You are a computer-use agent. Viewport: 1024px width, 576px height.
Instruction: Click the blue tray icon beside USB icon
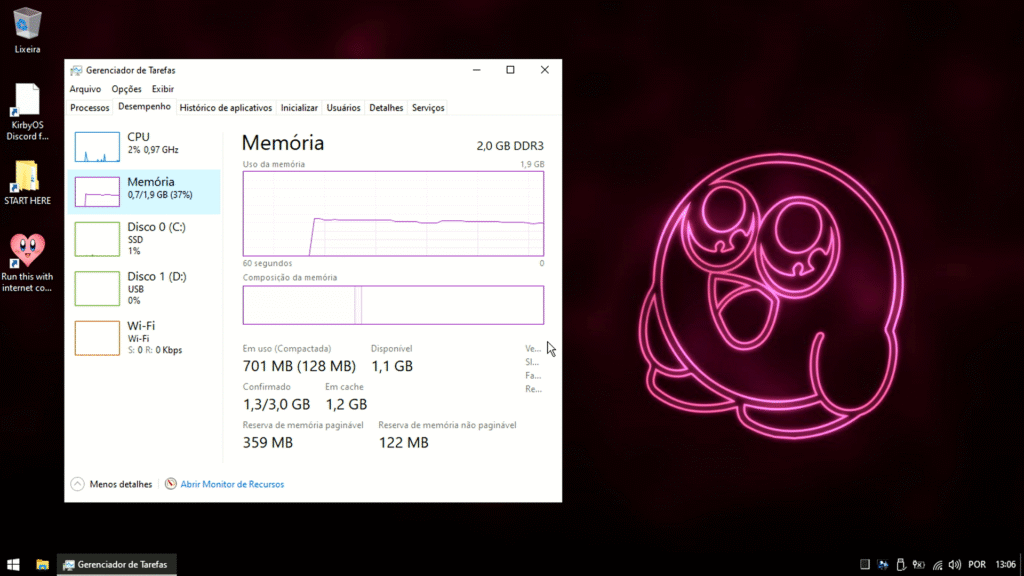(883, 564)
